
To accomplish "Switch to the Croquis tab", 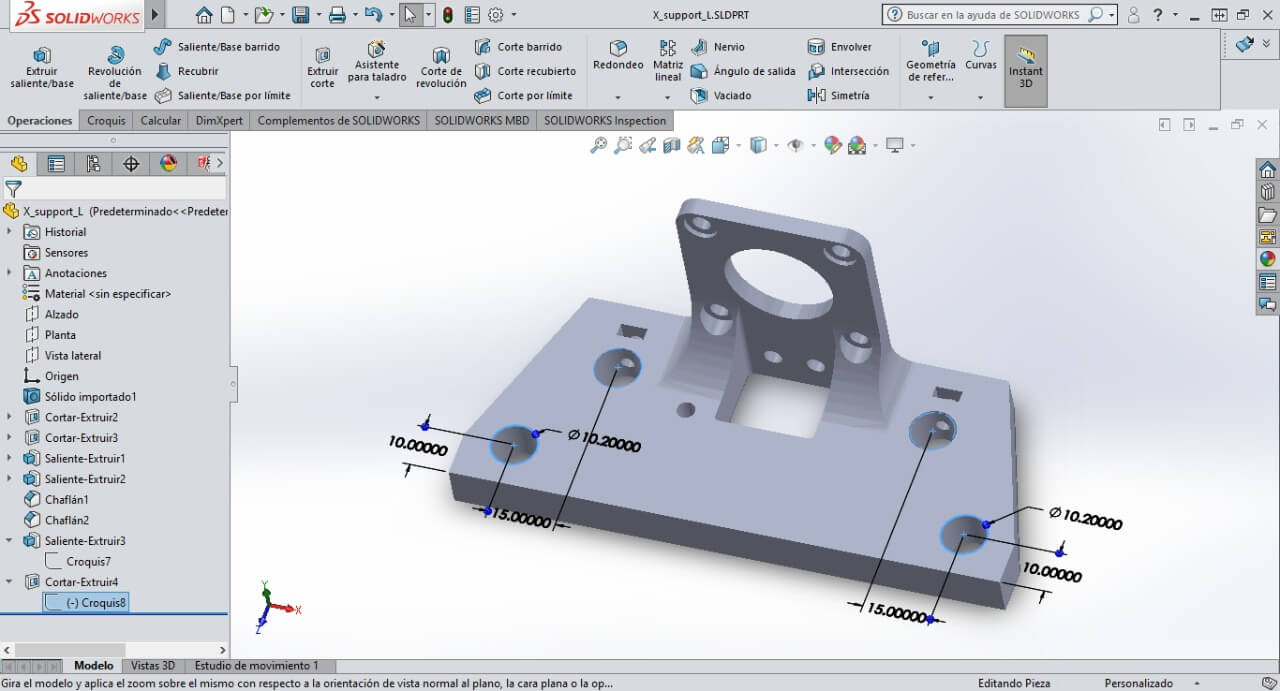I will click(x=106, y=120).
